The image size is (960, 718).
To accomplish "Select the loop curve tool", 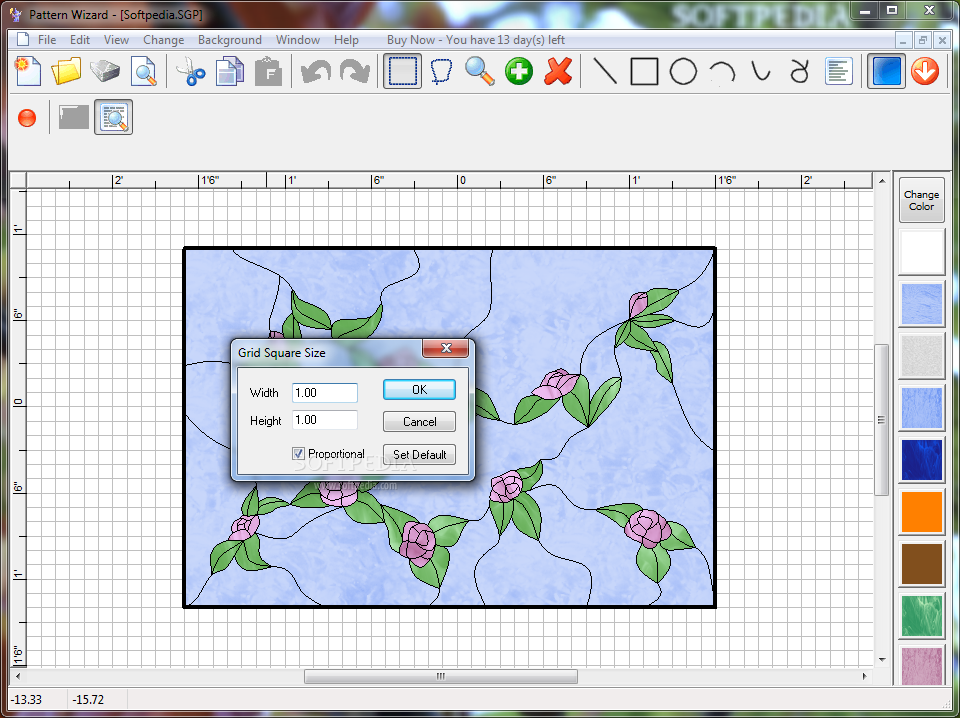I will pos(799,71).
